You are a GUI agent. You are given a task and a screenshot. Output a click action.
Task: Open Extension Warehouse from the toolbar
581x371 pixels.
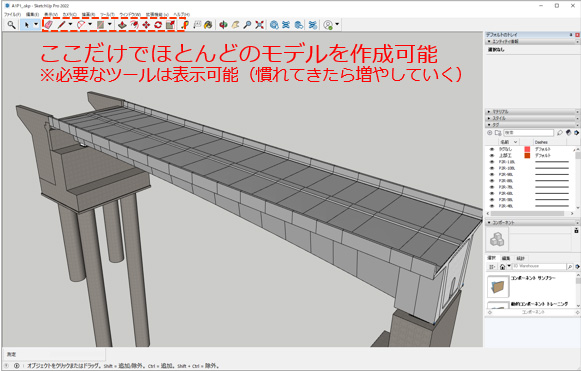286,24
